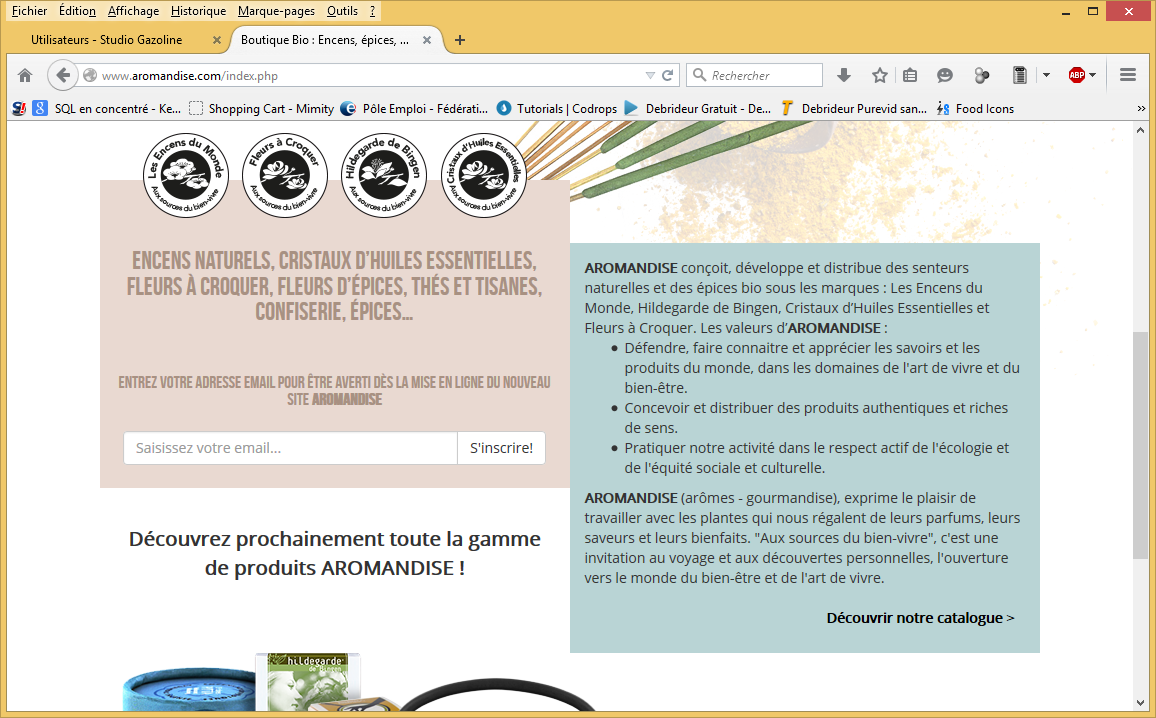This screenshot has width=1156, height=718.
Task: Expand the Adblock Plus dropdown arrow
Action: [1093, 75]
